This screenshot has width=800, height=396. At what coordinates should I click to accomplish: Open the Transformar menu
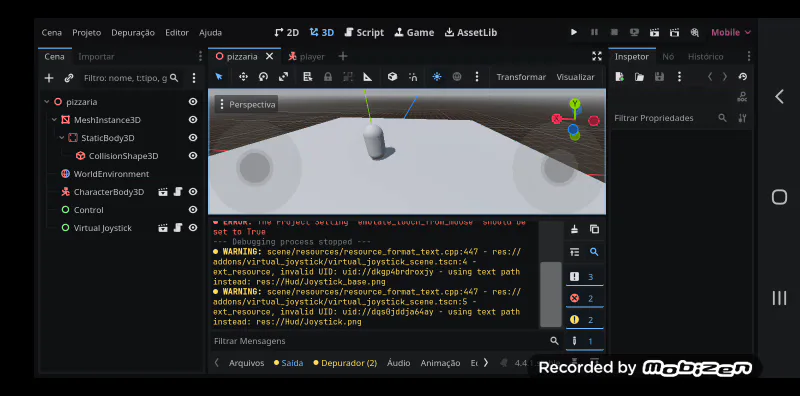(521, 77)
